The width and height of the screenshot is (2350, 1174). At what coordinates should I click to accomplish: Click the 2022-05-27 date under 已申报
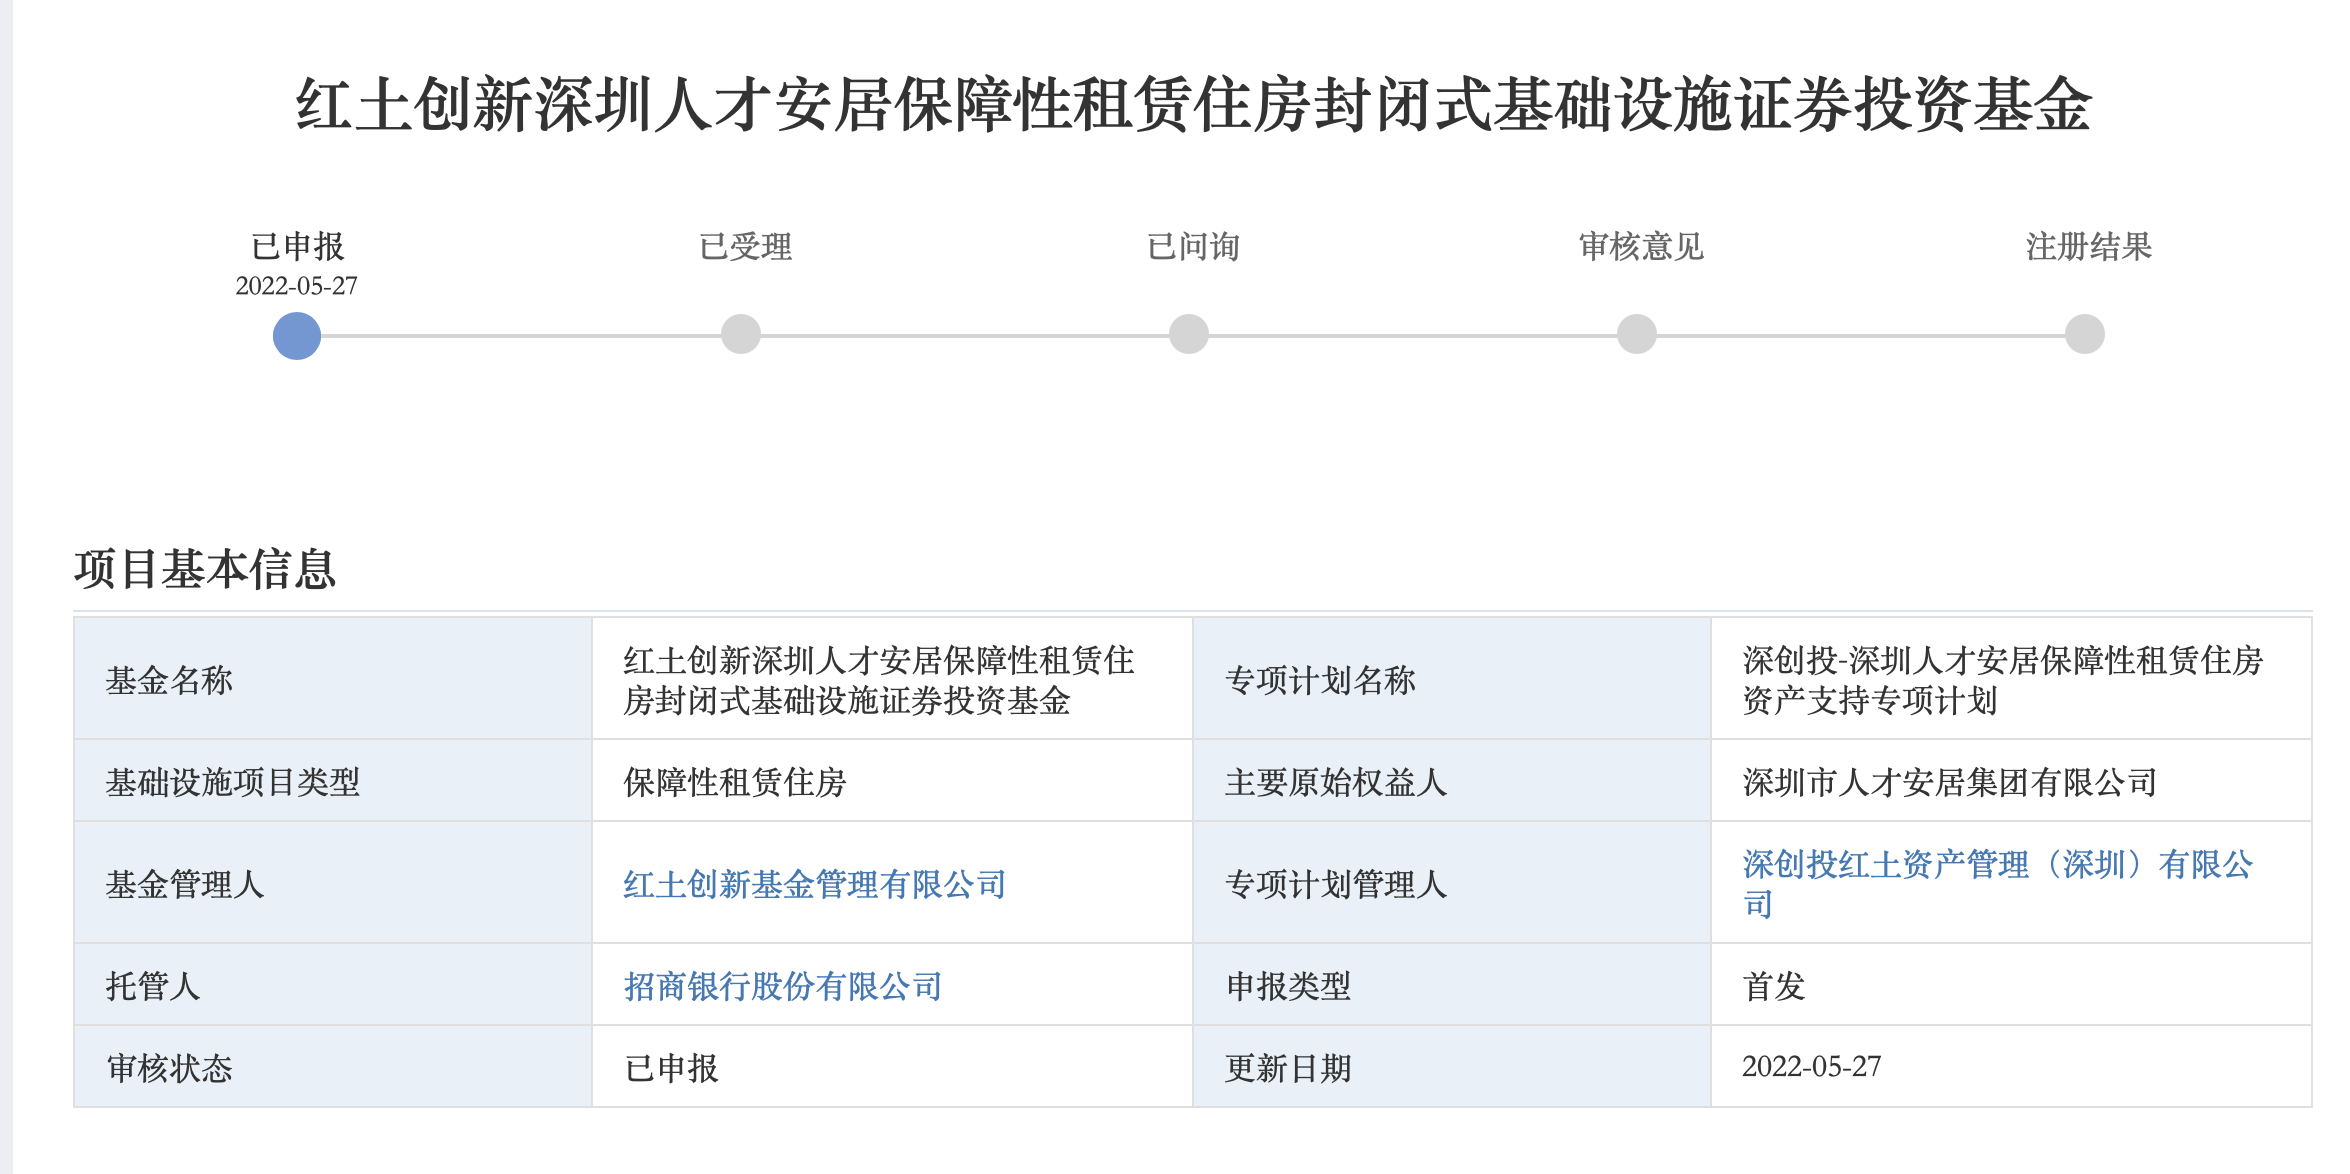[296, 286]
